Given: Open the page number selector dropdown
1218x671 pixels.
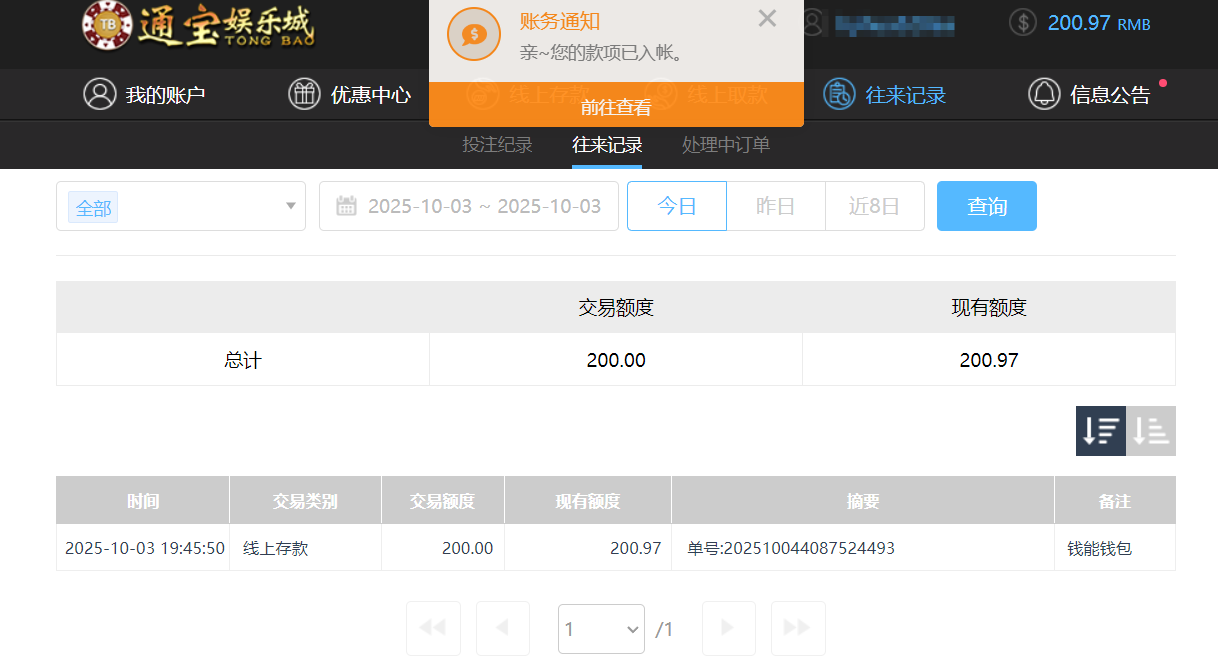Looking at the screenshot, I should pyautogui.click(x=601, y=628).
